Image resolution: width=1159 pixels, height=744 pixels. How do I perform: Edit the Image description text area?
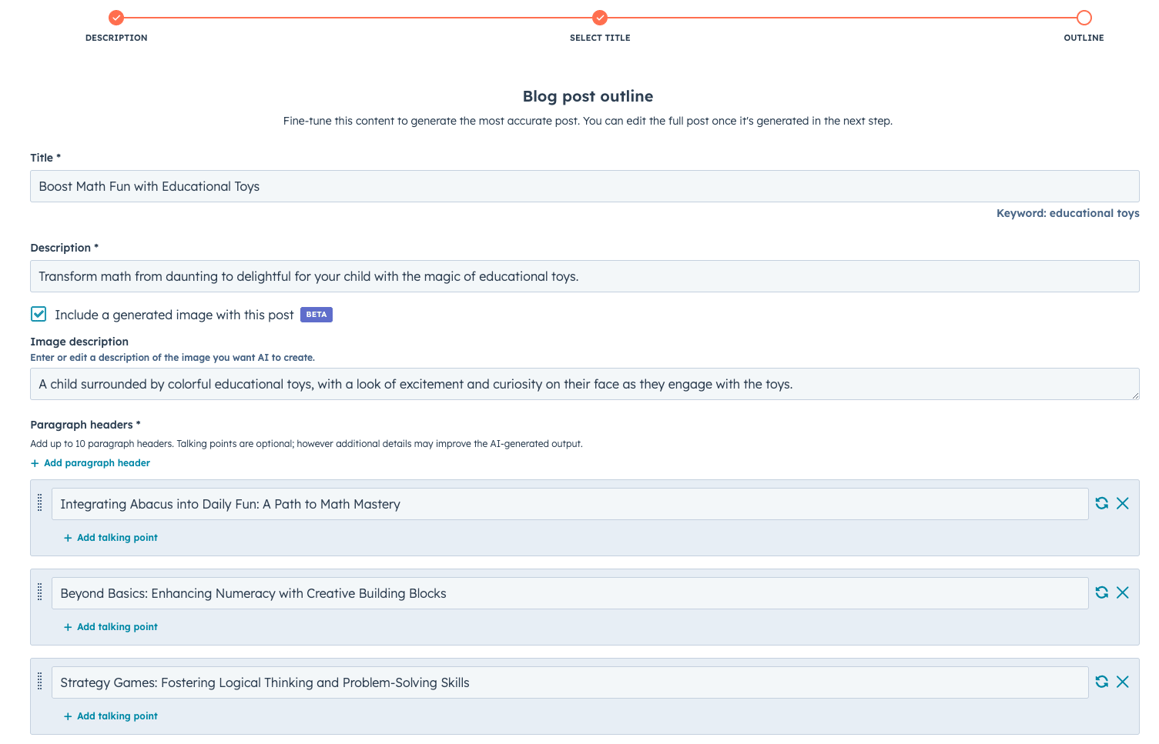585,384
